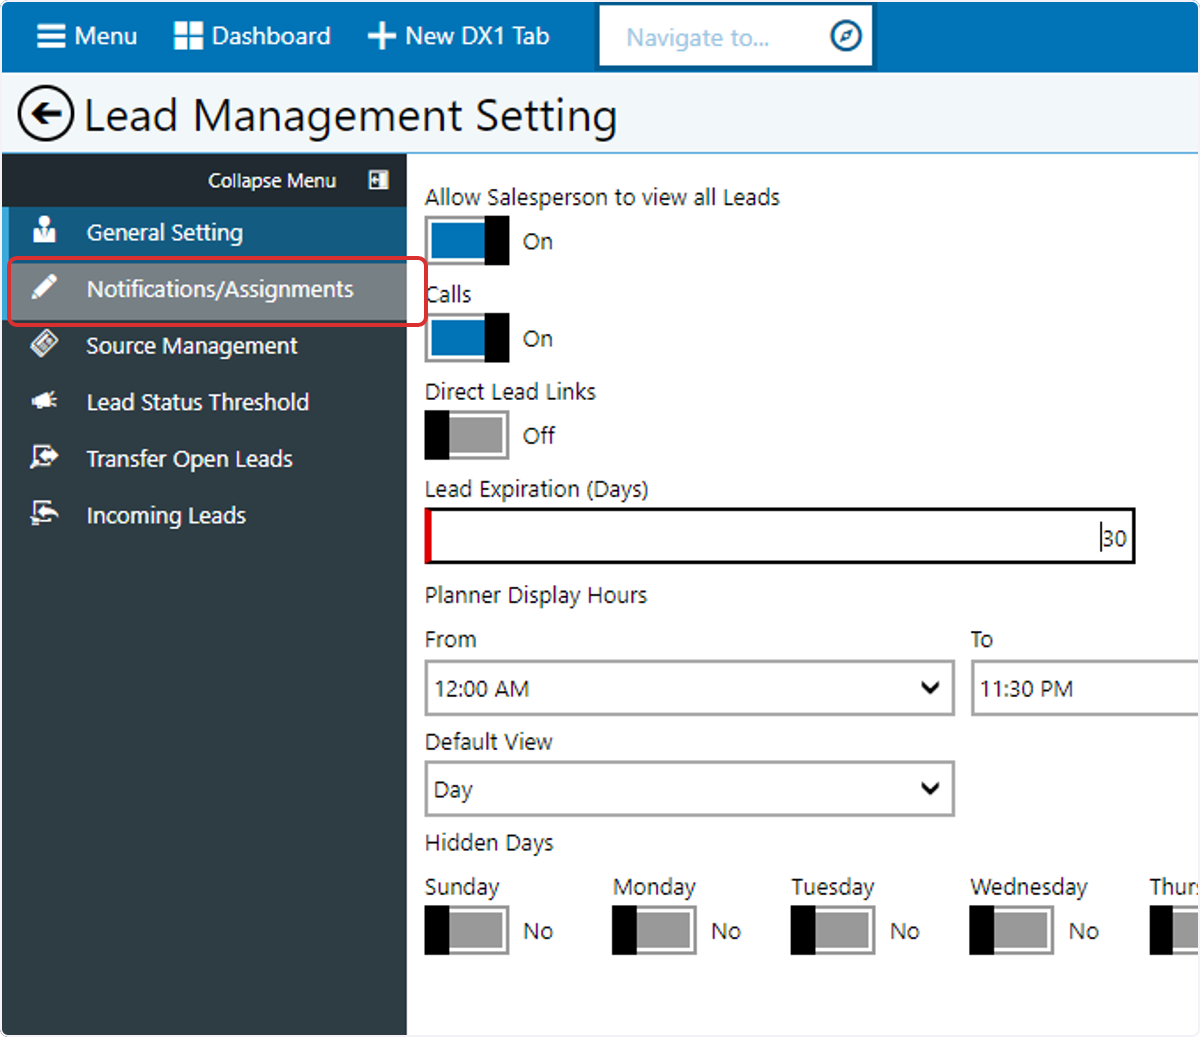
Task: Click the Transfer Open Leads arrow icon
Action: coord(44,457)
